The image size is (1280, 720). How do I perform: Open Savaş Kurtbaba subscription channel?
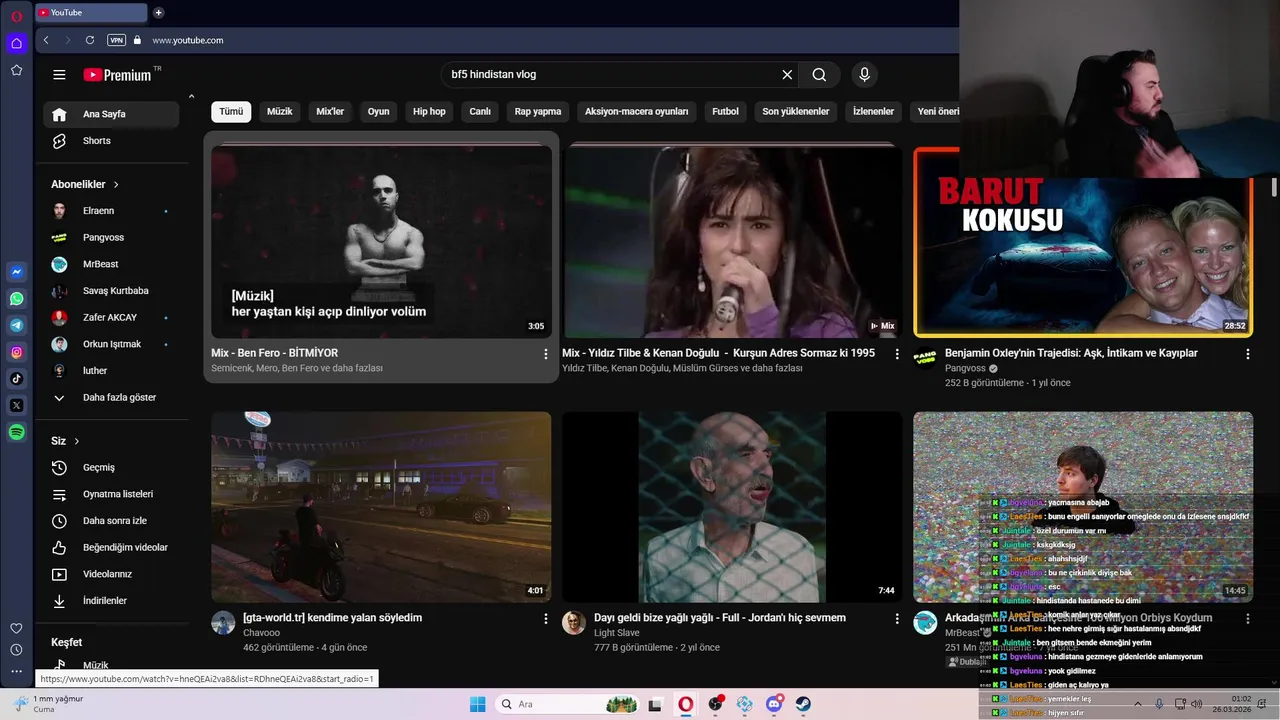[x=111, y=291]
